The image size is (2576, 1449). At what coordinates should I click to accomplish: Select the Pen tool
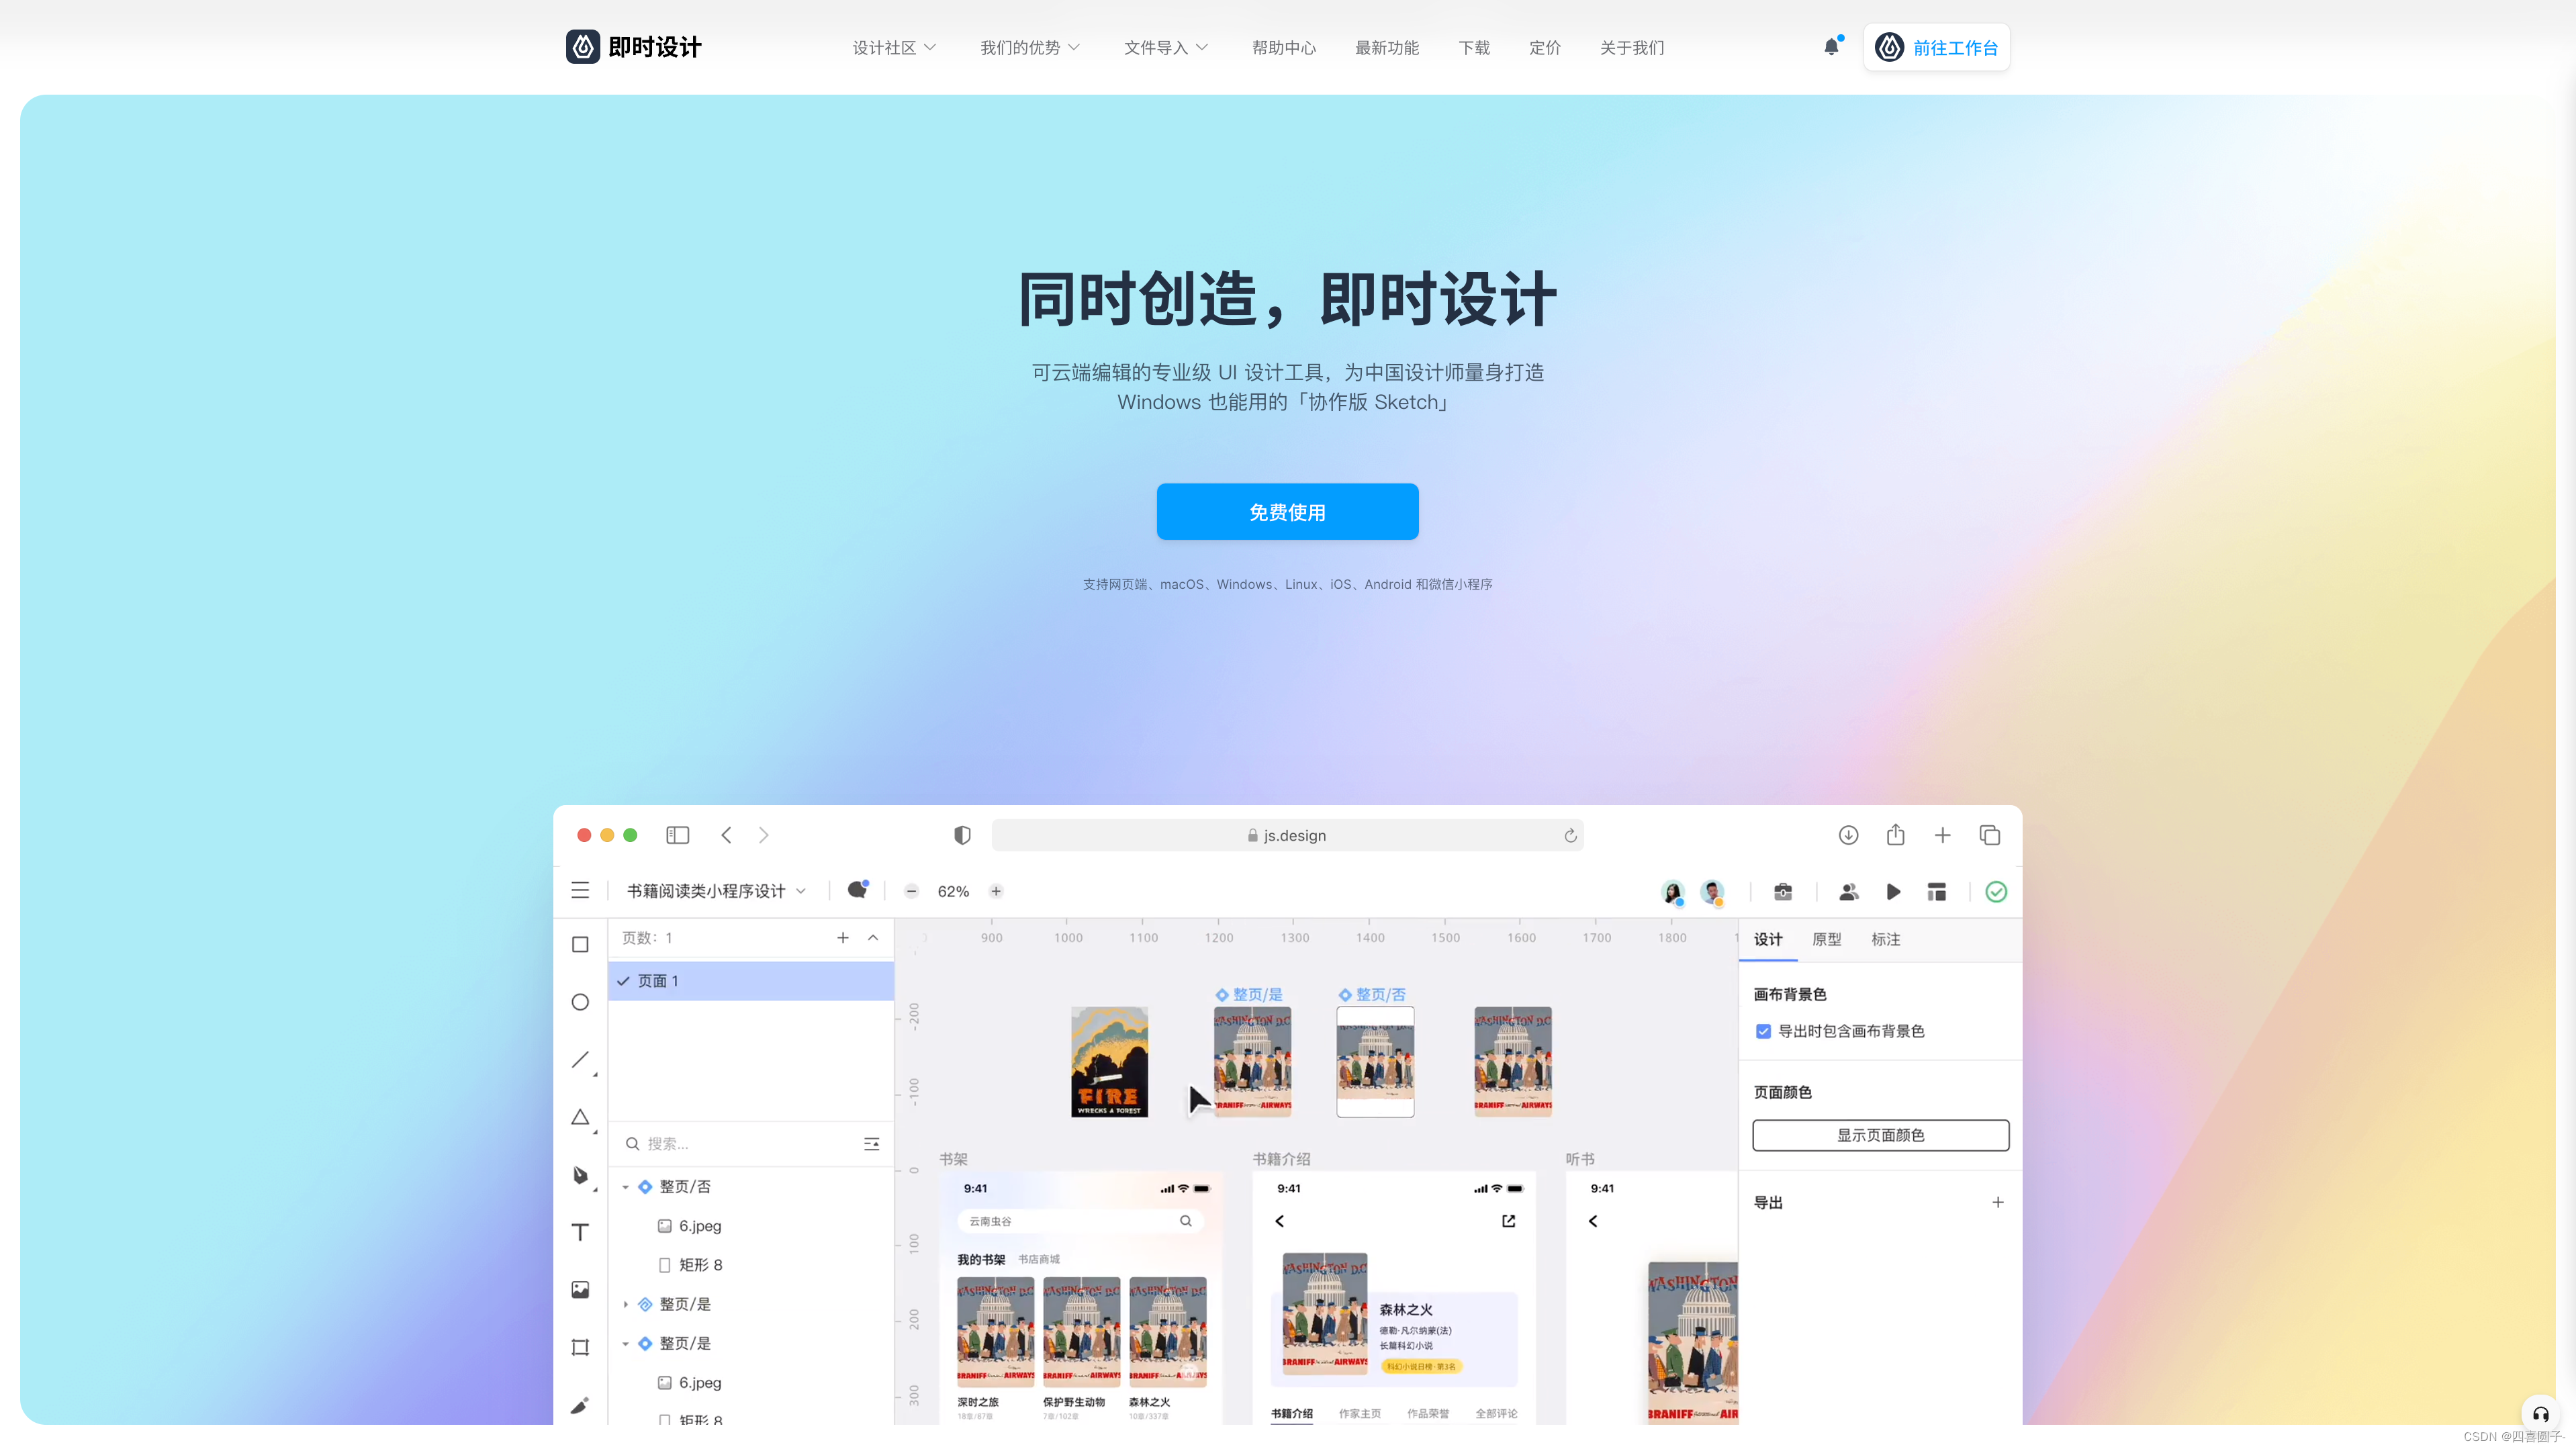(580, 1175)
